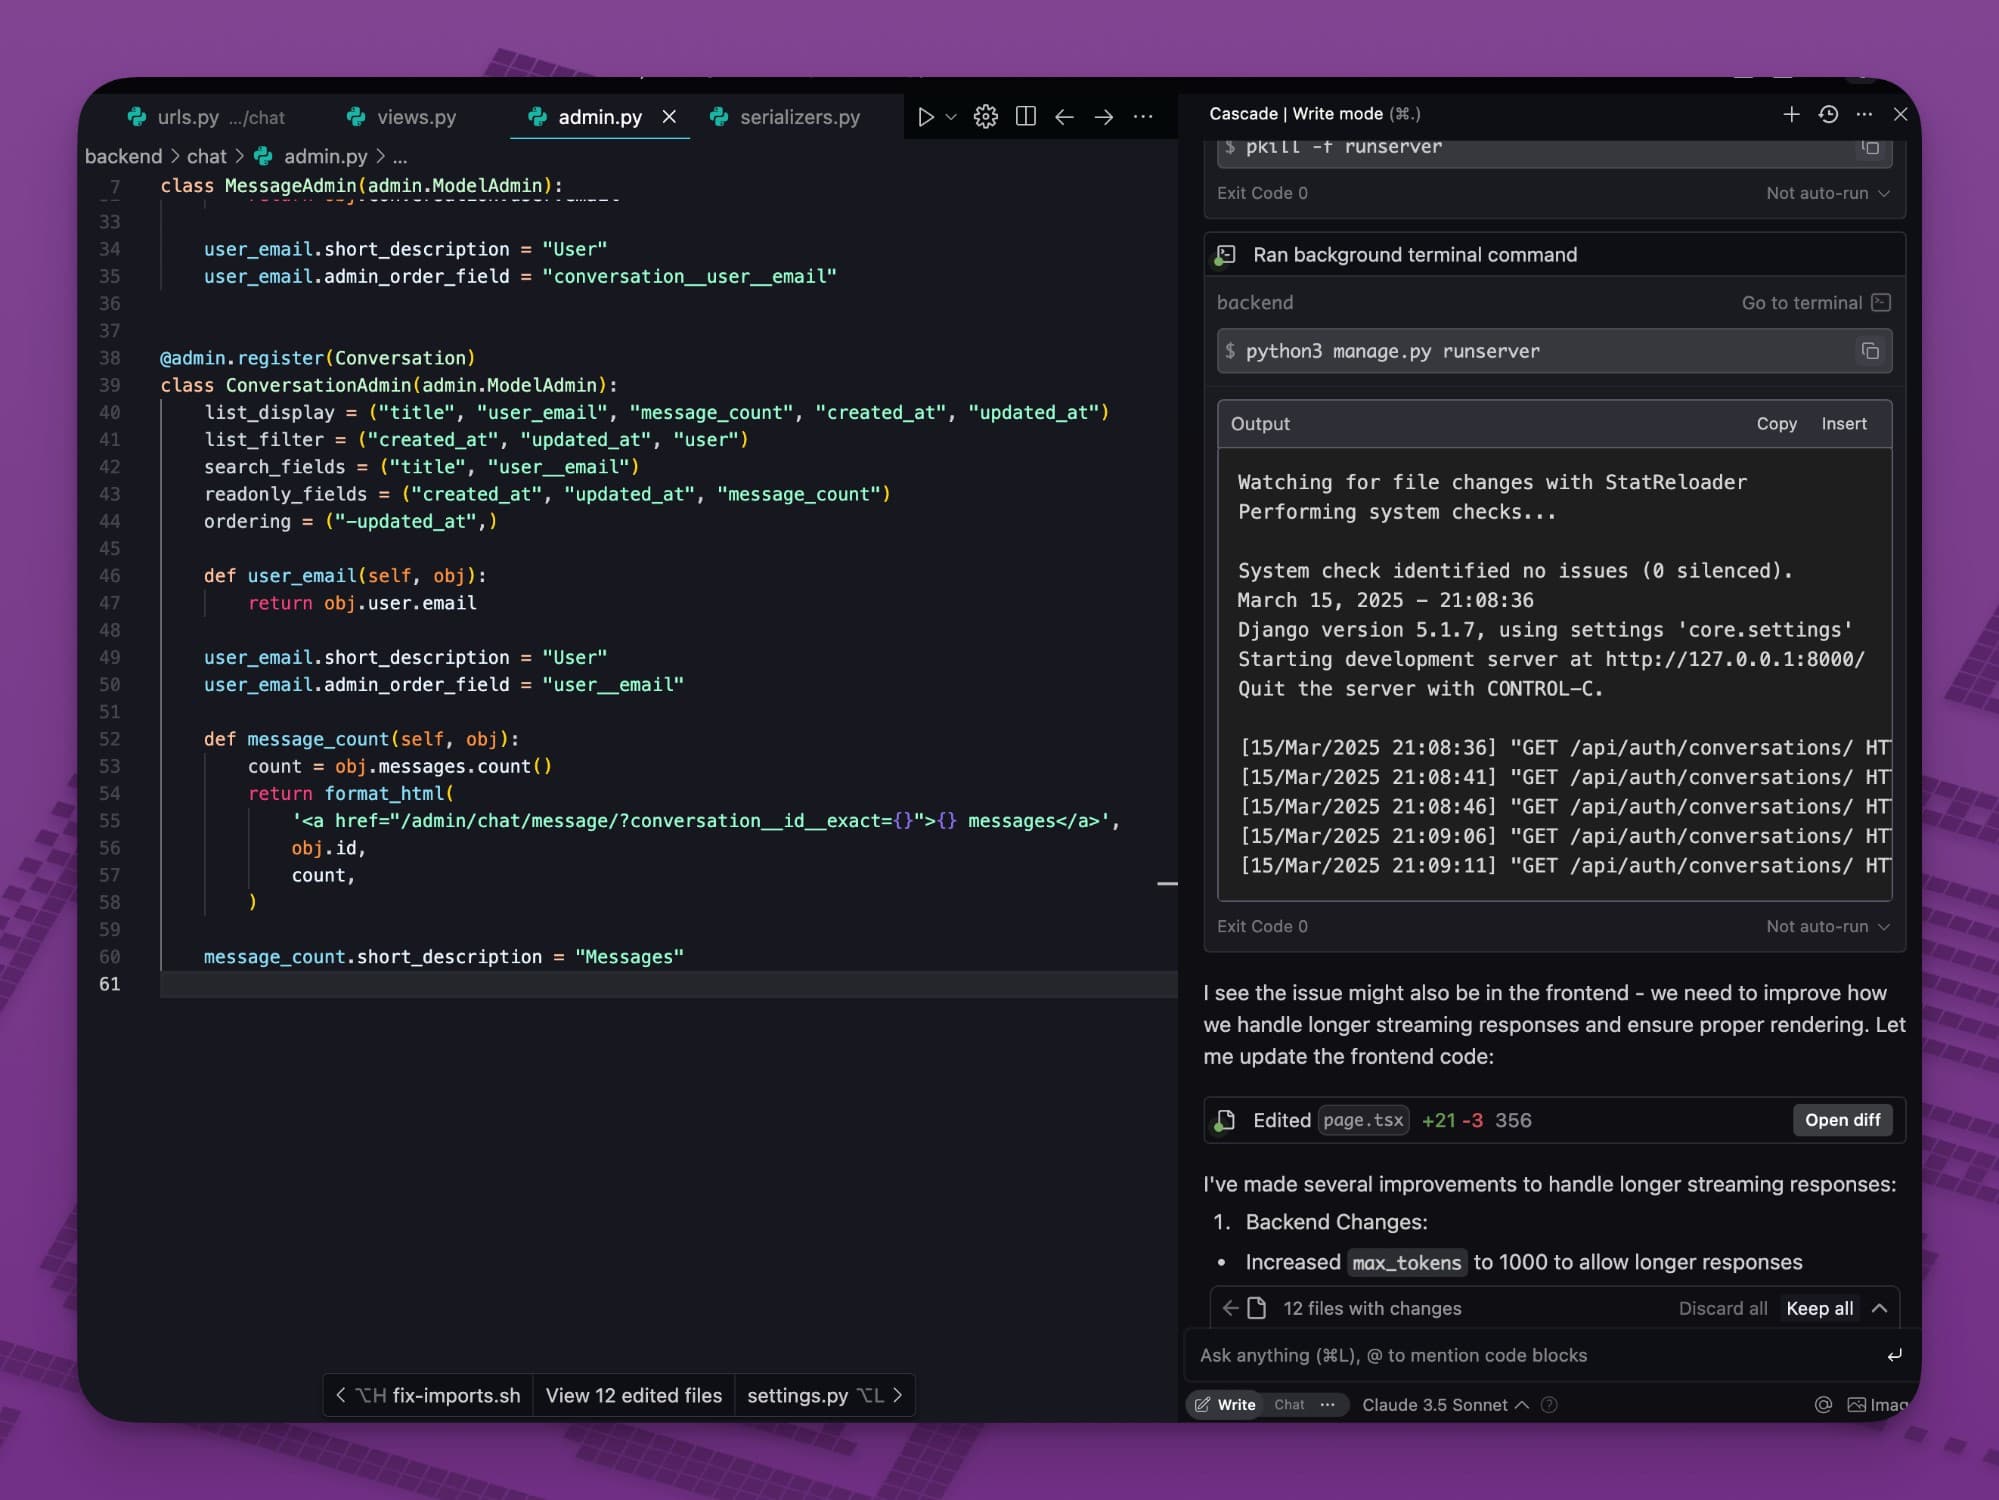Start a new Cascade conversation with the plus icon
The image size is (1999, 1500).
tap(1791, 114)
